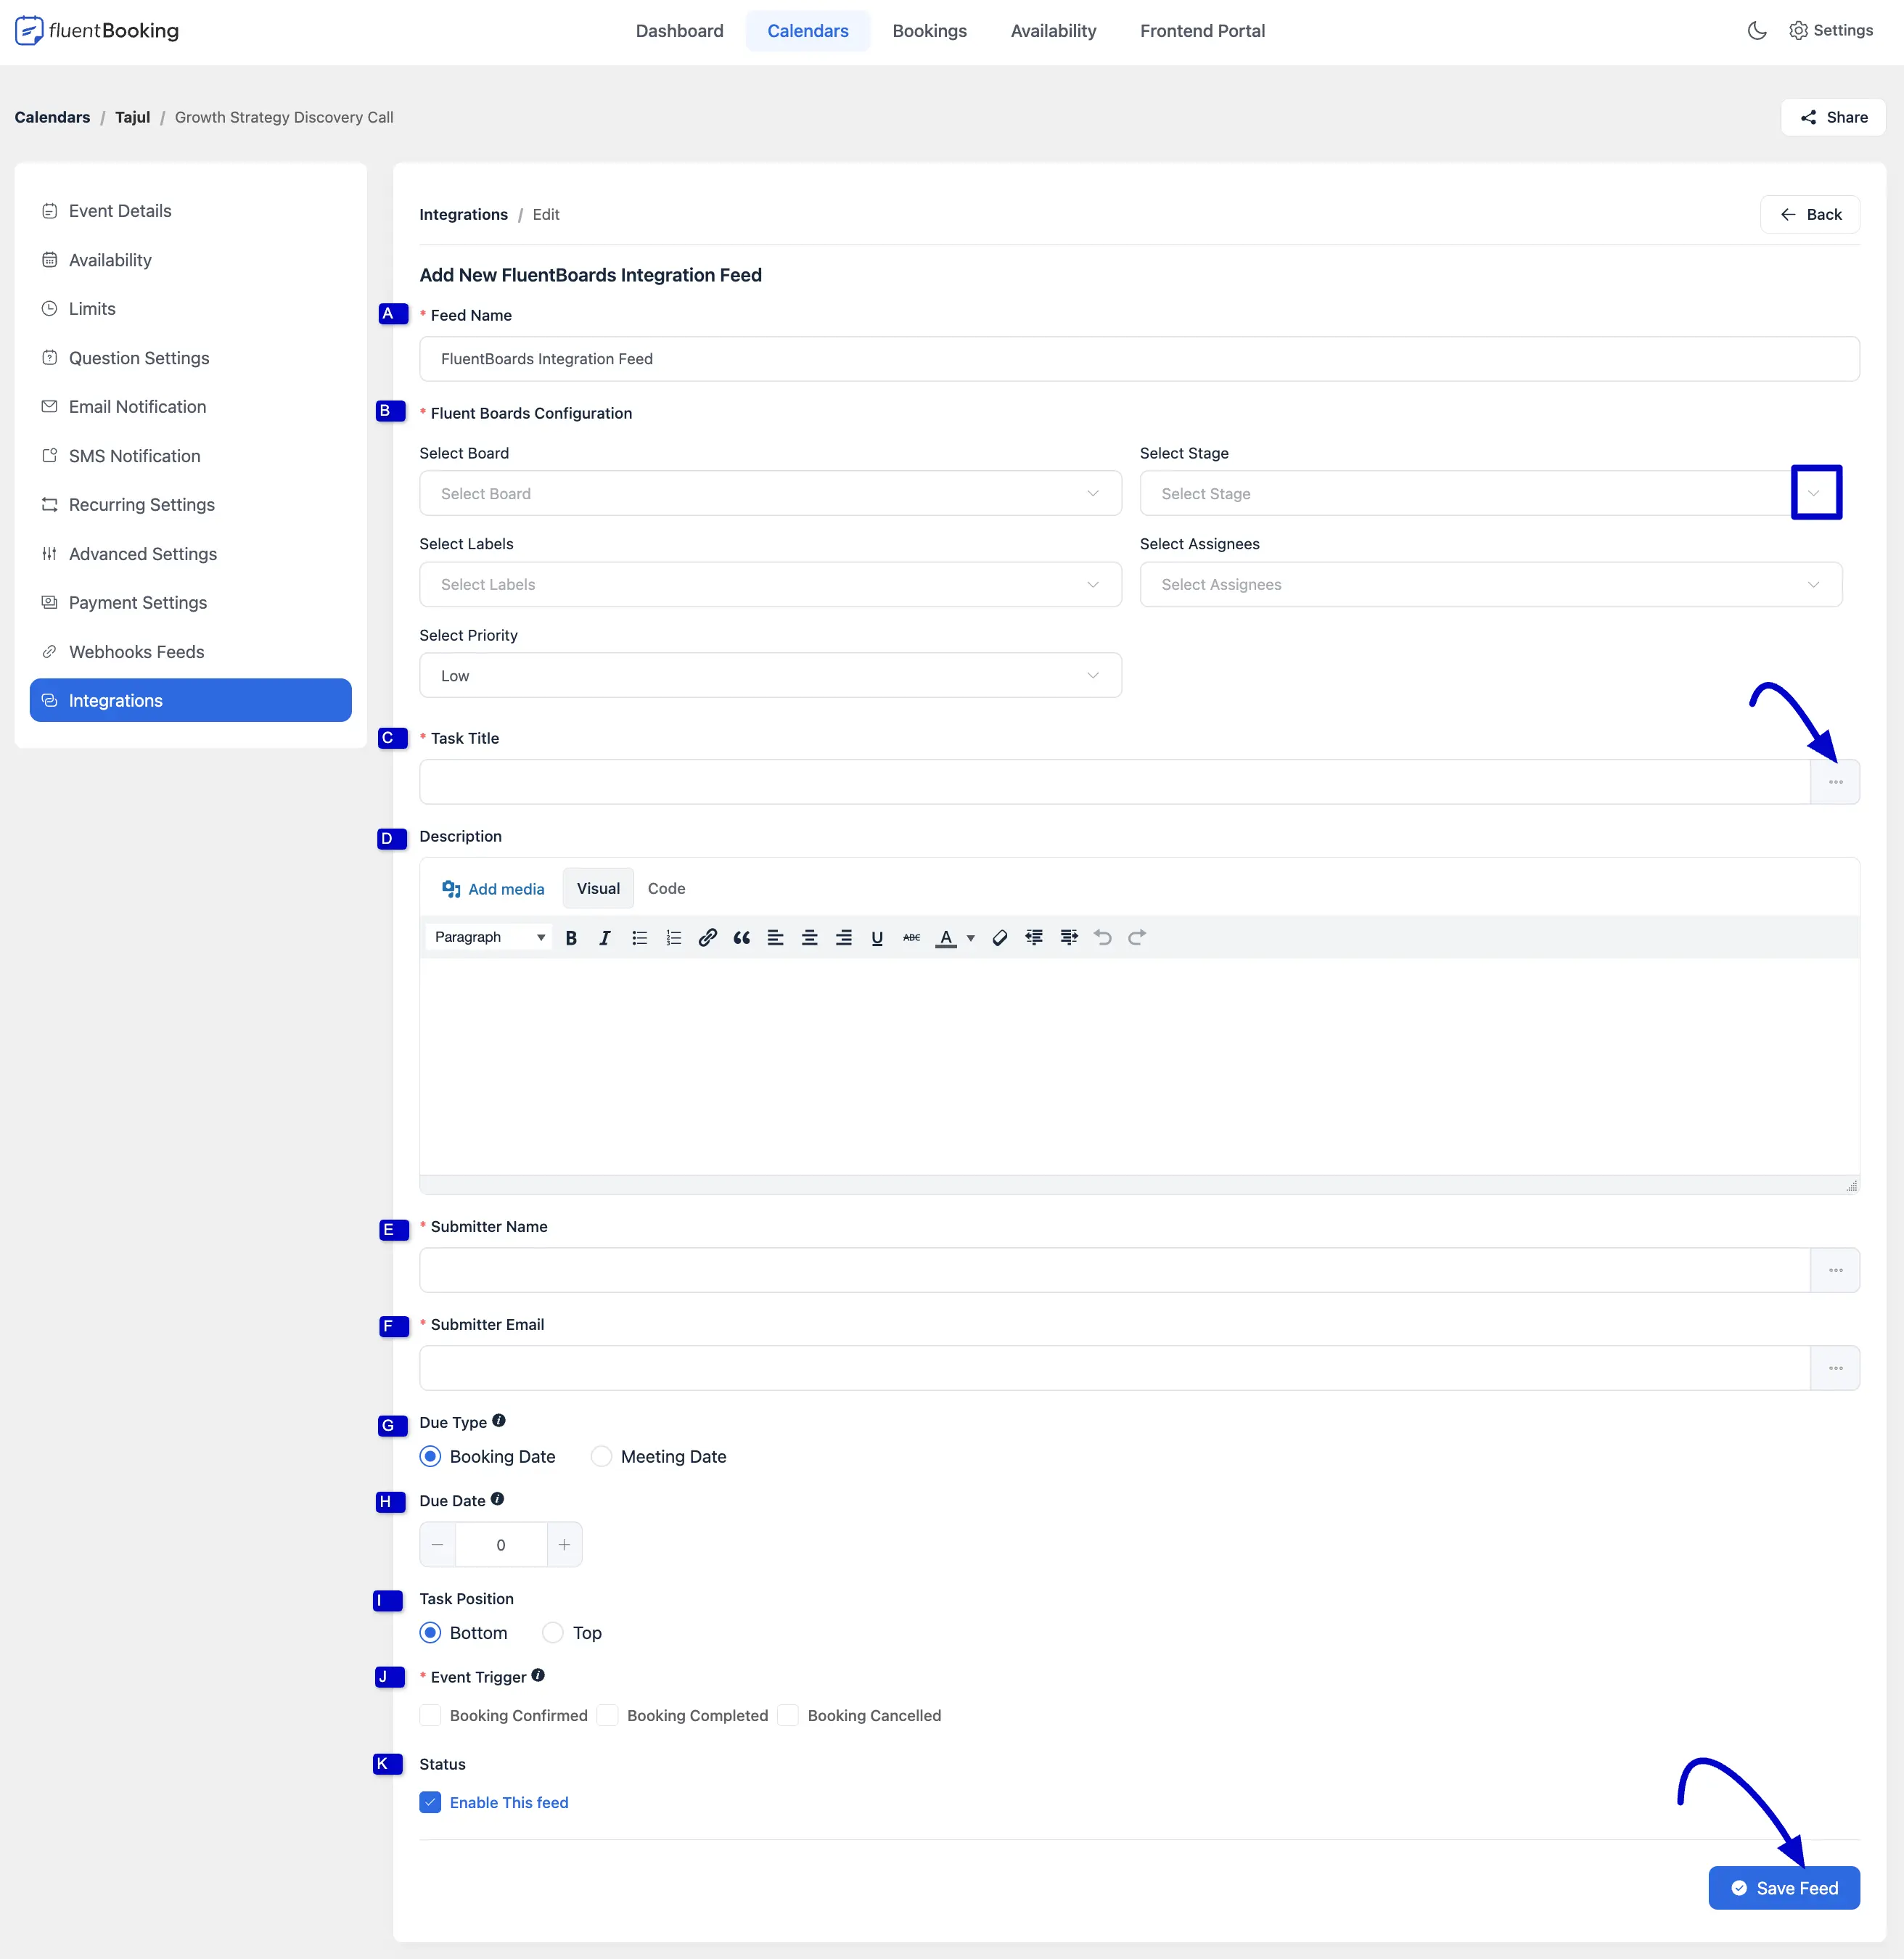
Task: Open text color dropdown arrow
Action: tap(970, 938)
